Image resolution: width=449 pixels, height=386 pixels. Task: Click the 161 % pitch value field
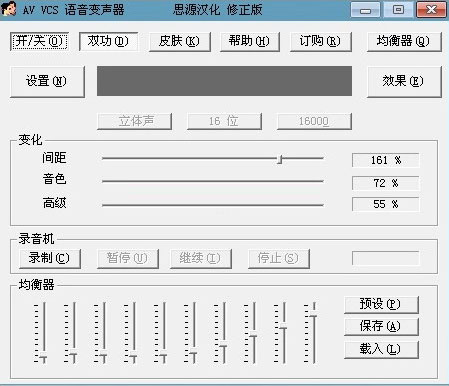click(385, 160)
